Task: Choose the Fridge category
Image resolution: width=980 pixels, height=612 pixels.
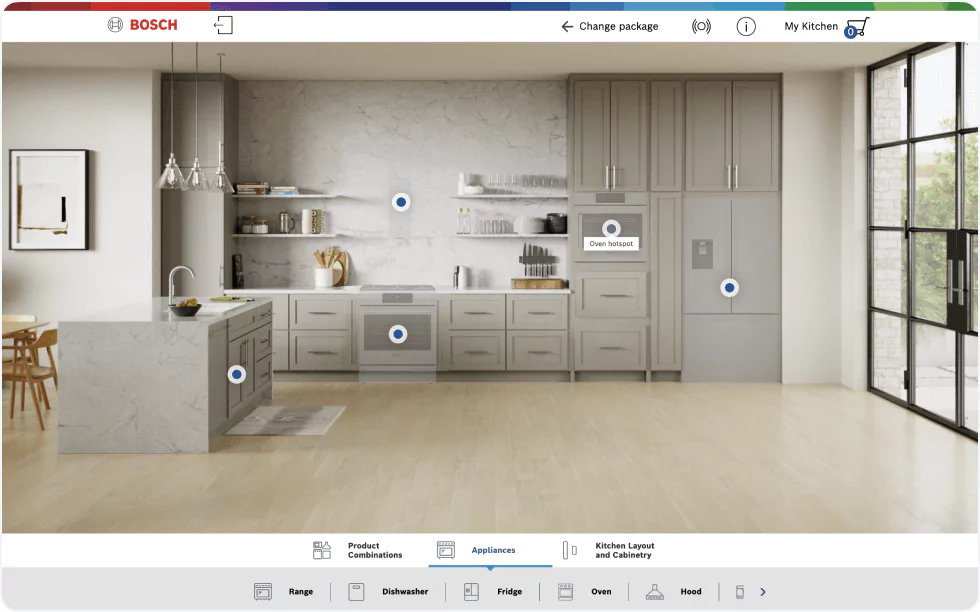Action: (x=493, y=591)
